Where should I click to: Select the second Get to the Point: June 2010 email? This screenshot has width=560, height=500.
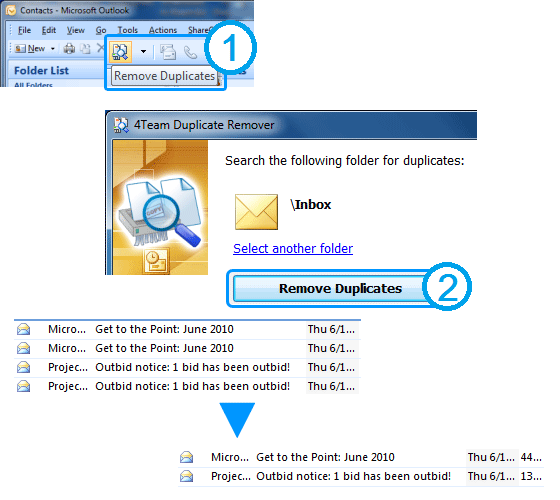tap(187, 348)
